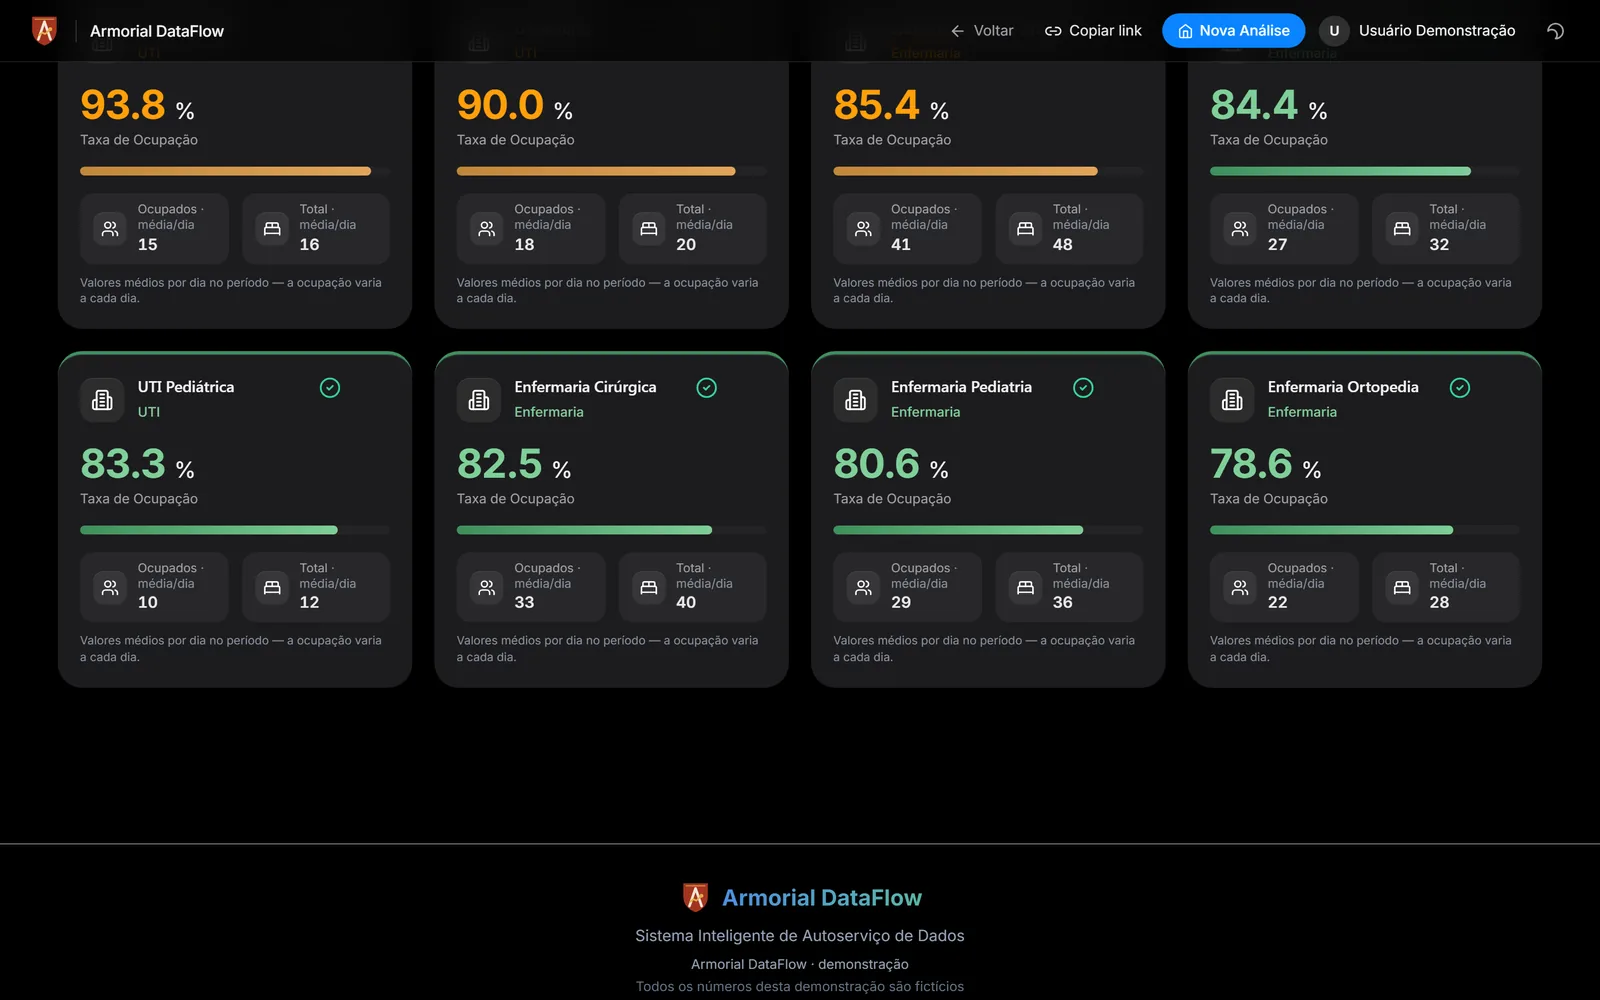Click the circular arrow icon beside Usuário Demonstração
Viewport: 1600px width, 1000px height.
1555,31
